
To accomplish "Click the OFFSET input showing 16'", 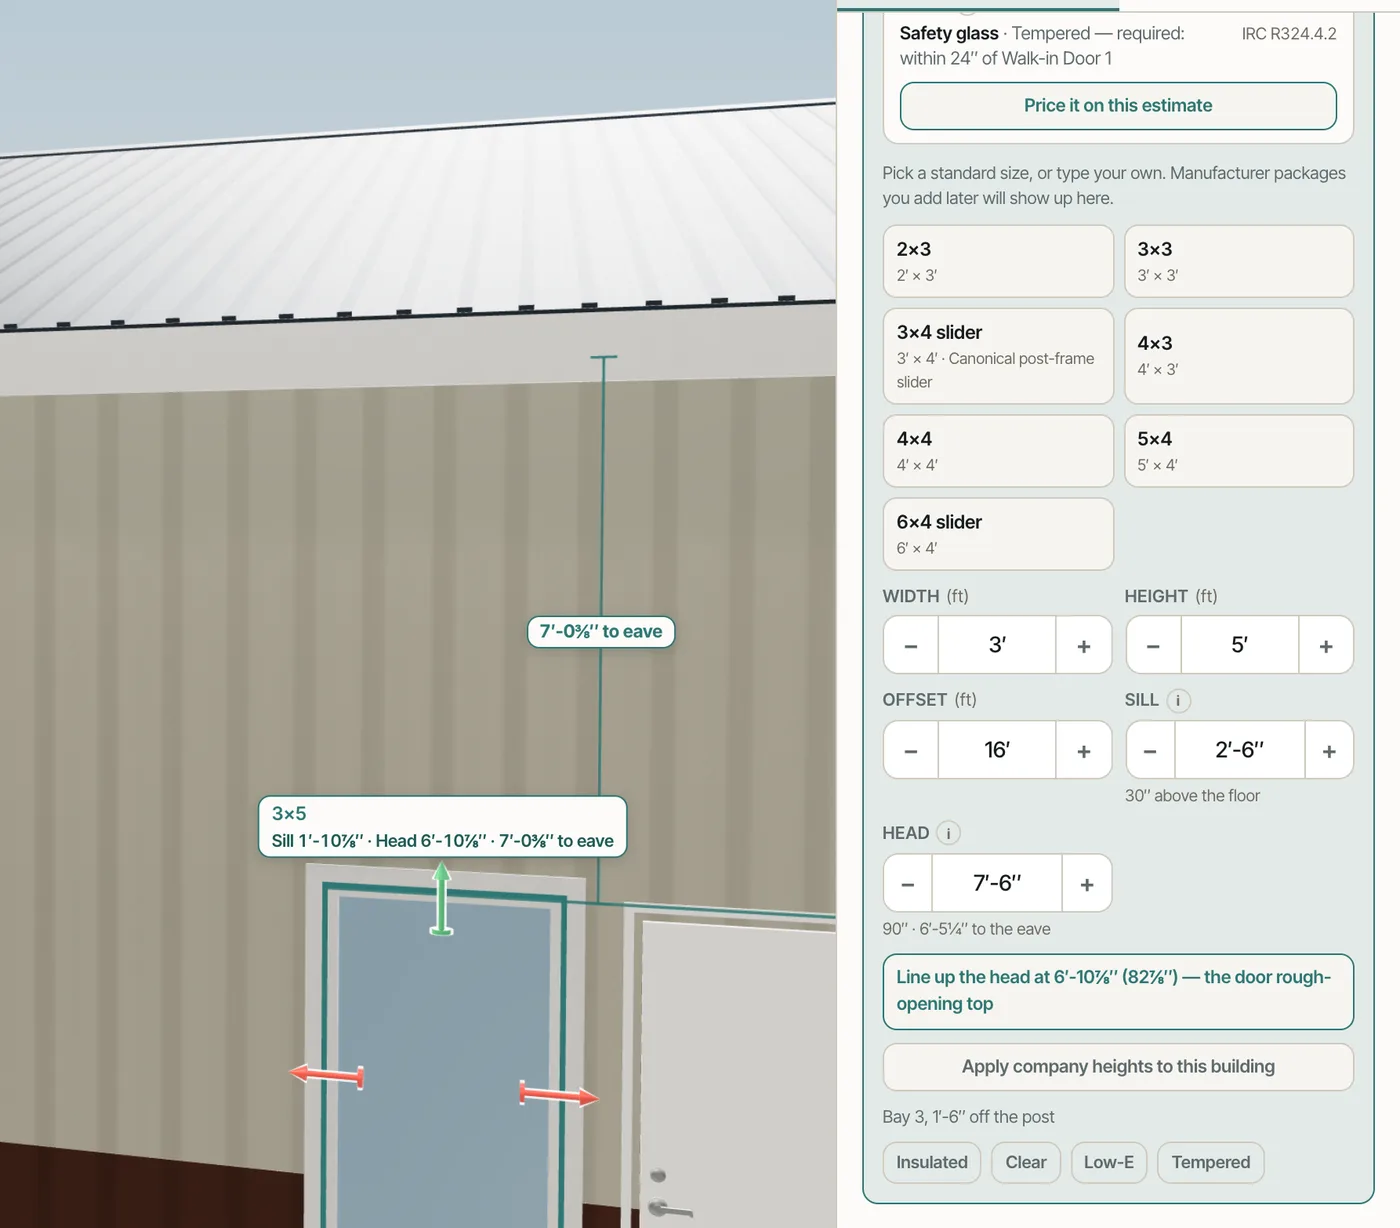I will click(997, 751).
